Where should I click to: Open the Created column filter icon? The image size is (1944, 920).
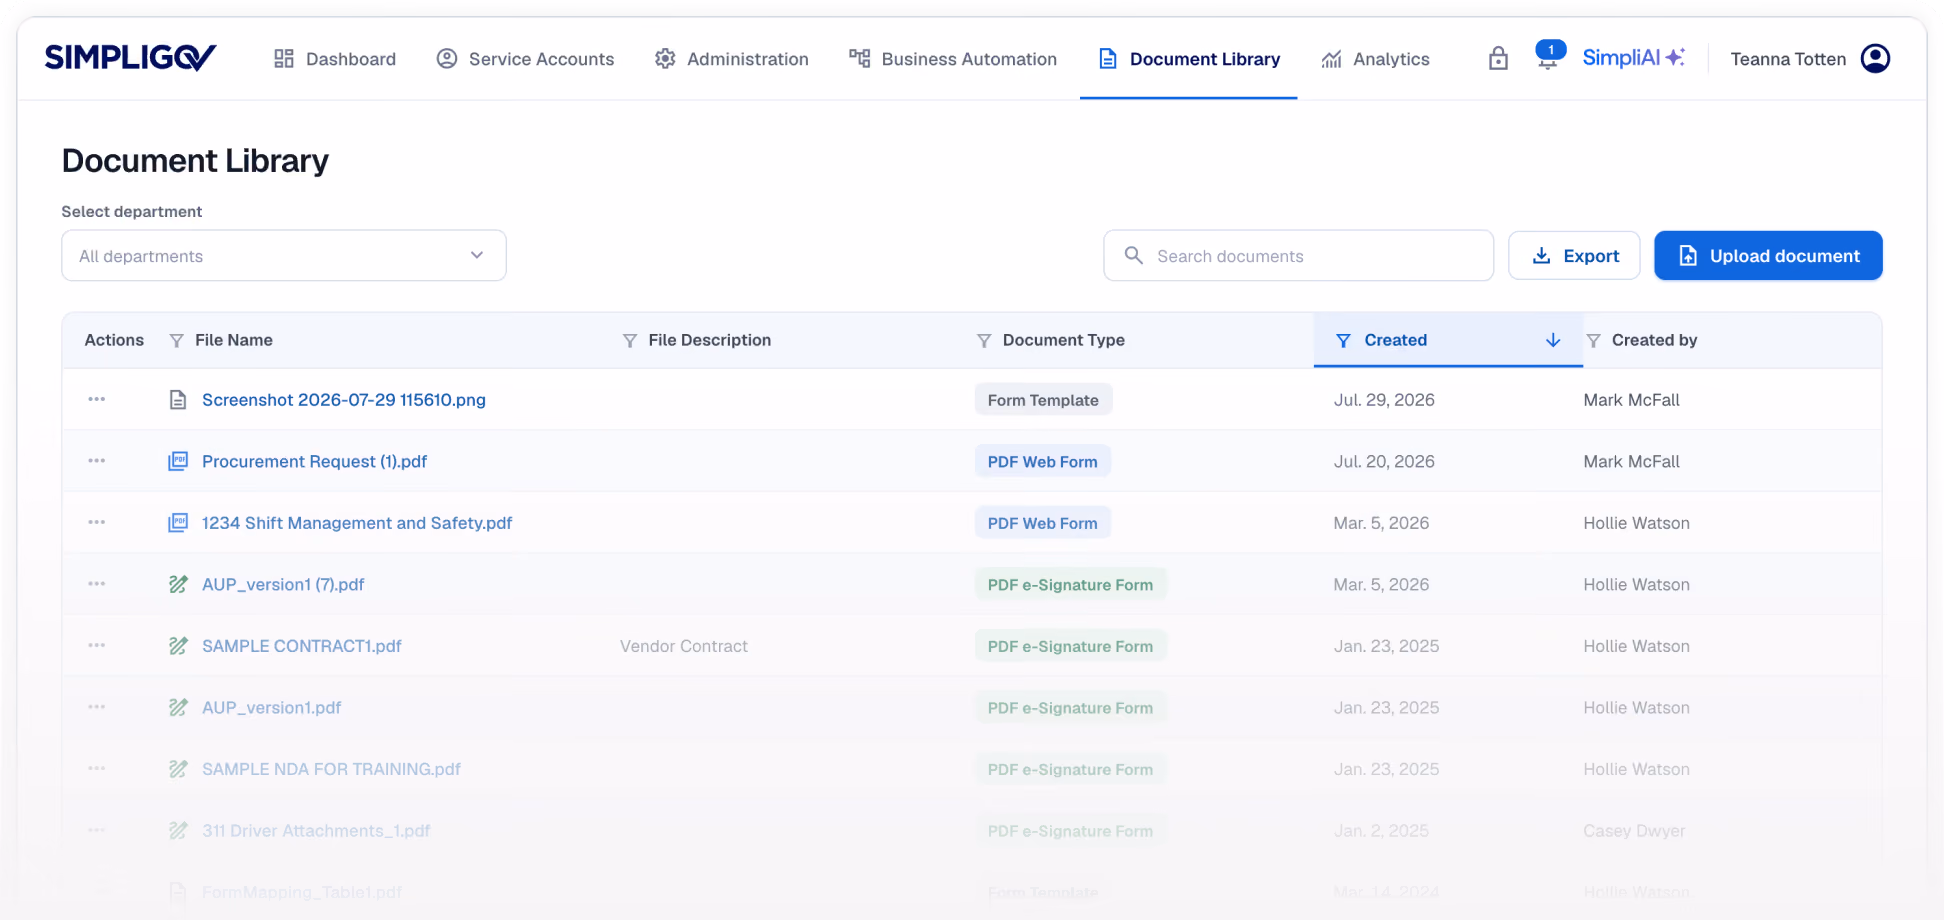coord(1343,341)
